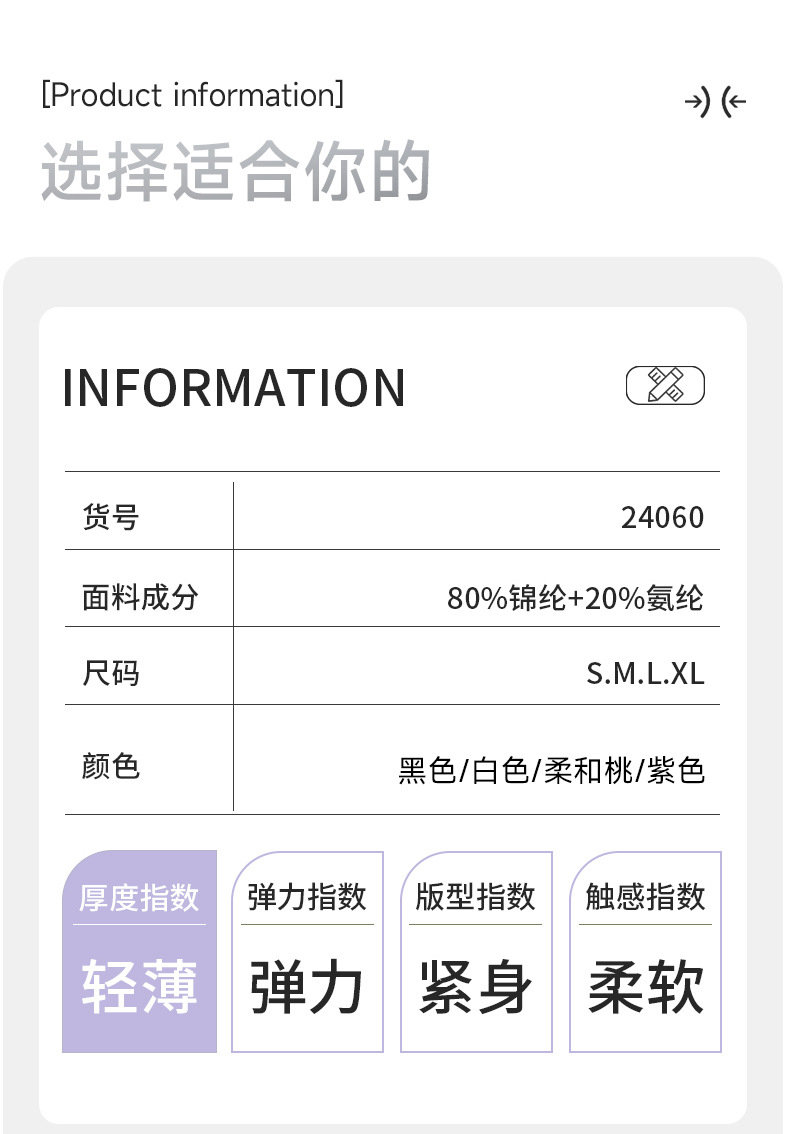Click the 尺码 row label
Image resolution: width=790 pixels, height=1134 pixels.
click(x=110, y=673)
